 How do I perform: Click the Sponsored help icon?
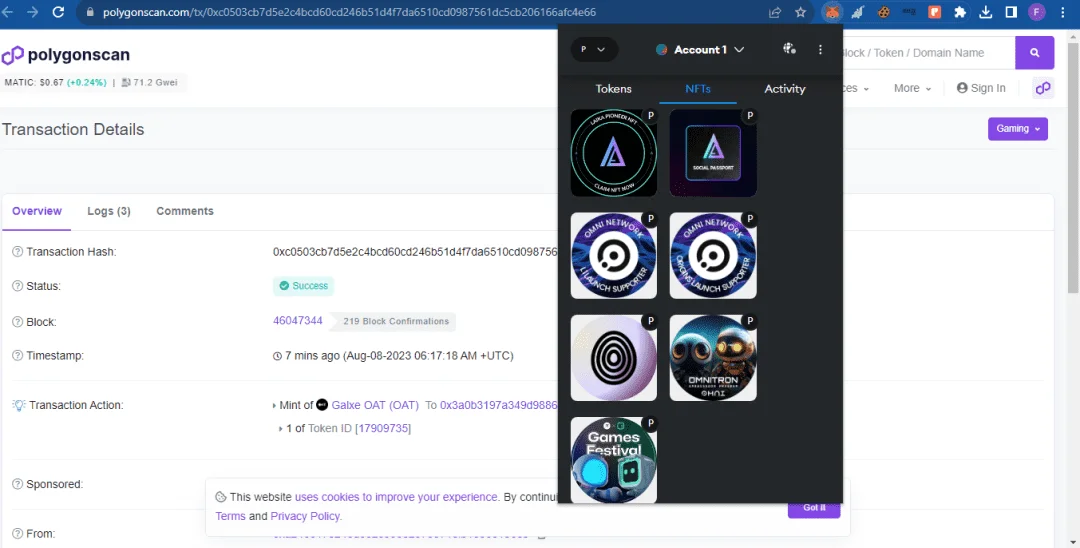click(18, 485)
